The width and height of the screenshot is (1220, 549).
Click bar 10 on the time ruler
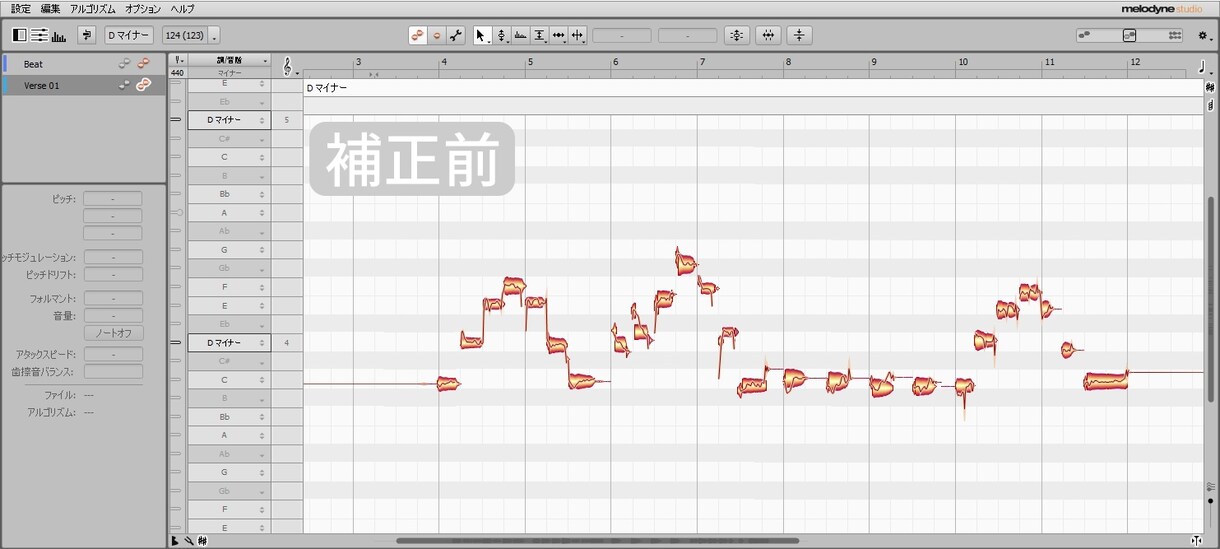[x=963, y=62]
